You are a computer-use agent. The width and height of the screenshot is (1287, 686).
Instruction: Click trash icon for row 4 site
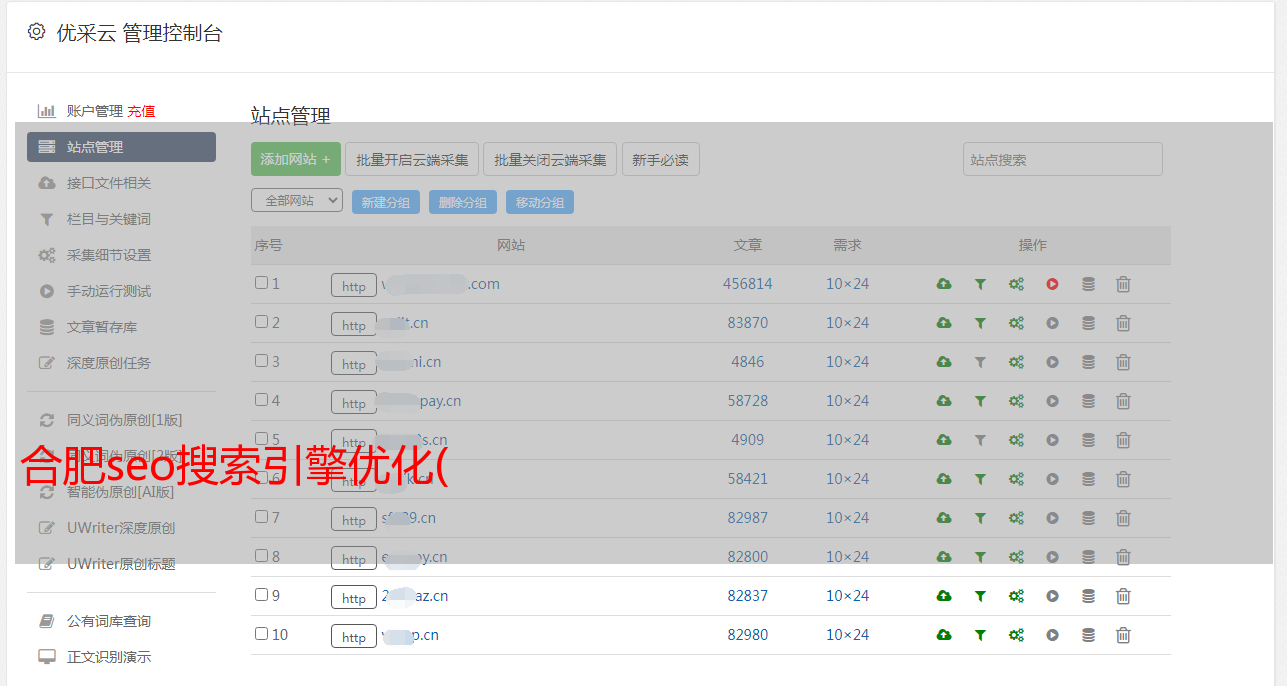tap(1123, 401)
